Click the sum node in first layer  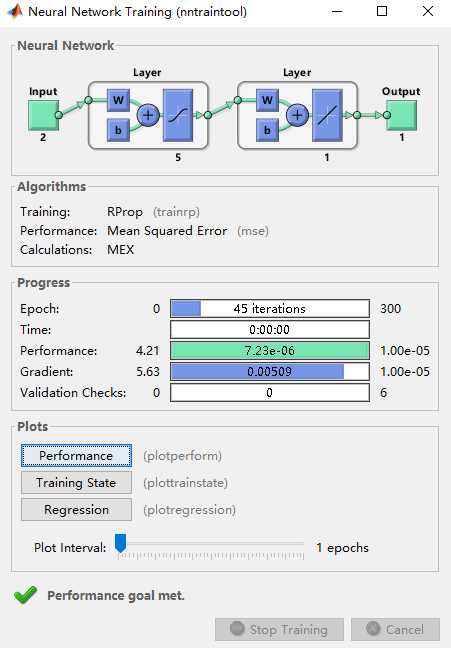coord(148,115)
